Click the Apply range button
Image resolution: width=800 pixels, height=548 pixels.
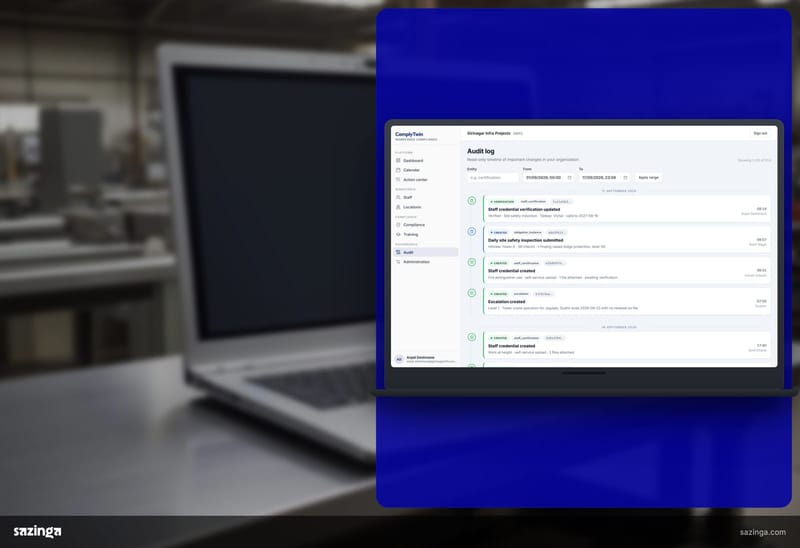(648, 178)
